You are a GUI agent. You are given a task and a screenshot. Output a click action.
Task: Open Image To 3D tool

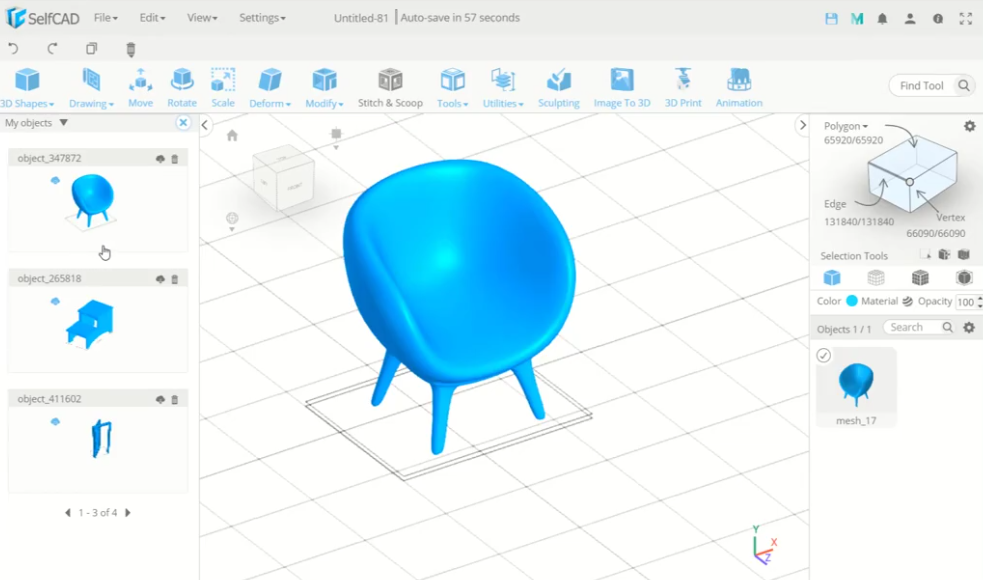tap(622, 88)
